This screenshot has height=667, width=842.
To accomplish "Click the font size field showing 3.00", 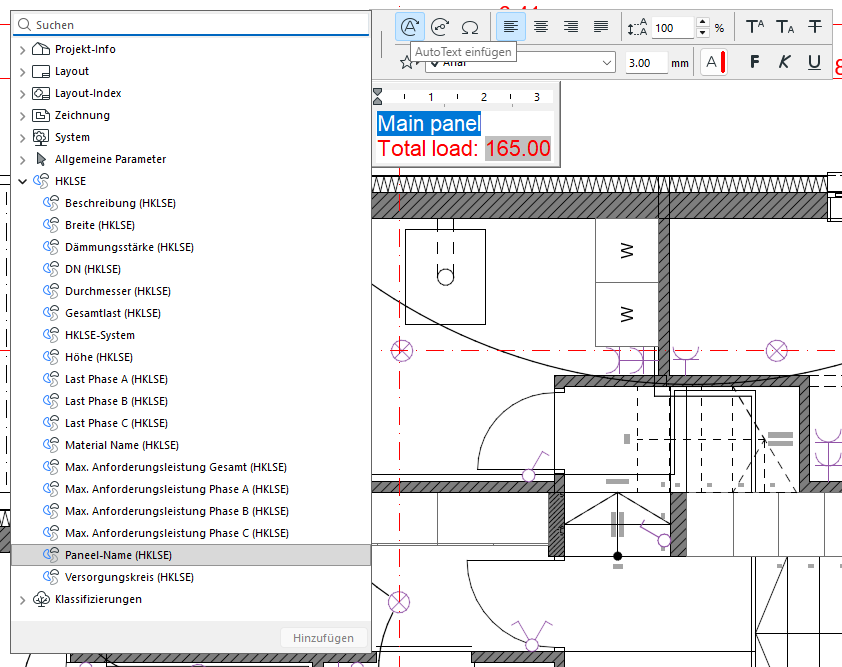I will click(646, 63).
